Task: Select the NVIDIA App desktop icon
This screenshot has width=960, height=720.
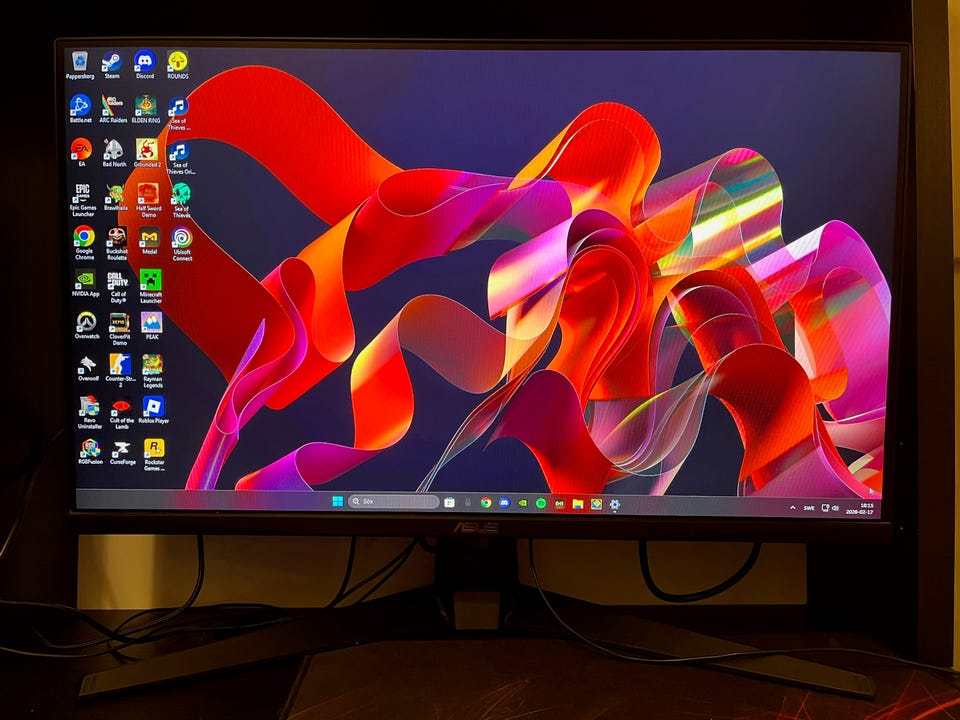Action: pos(85,283)
